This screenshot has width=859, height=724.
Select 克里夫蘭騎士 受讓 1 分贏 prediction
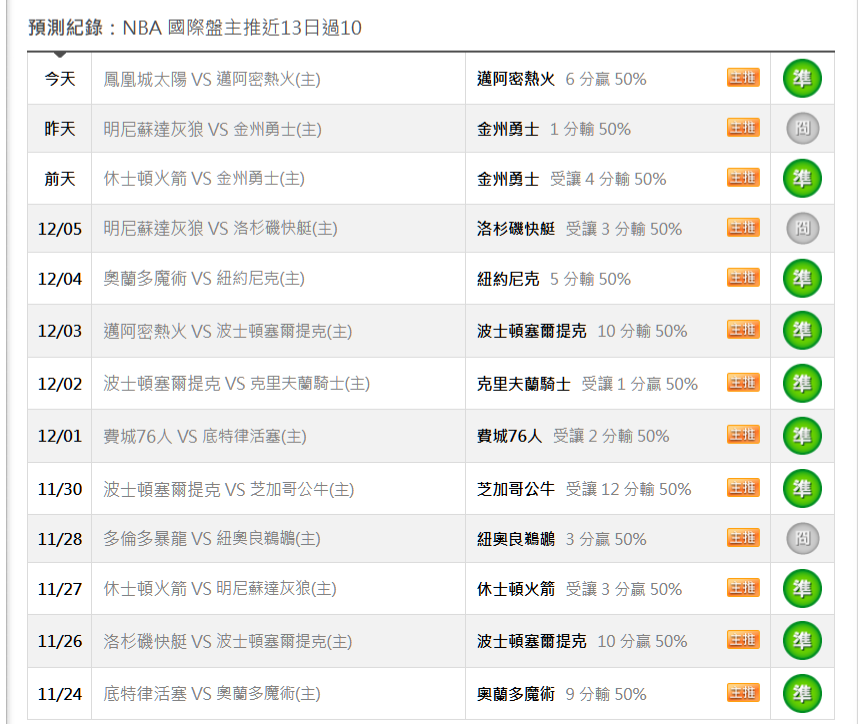587,384
